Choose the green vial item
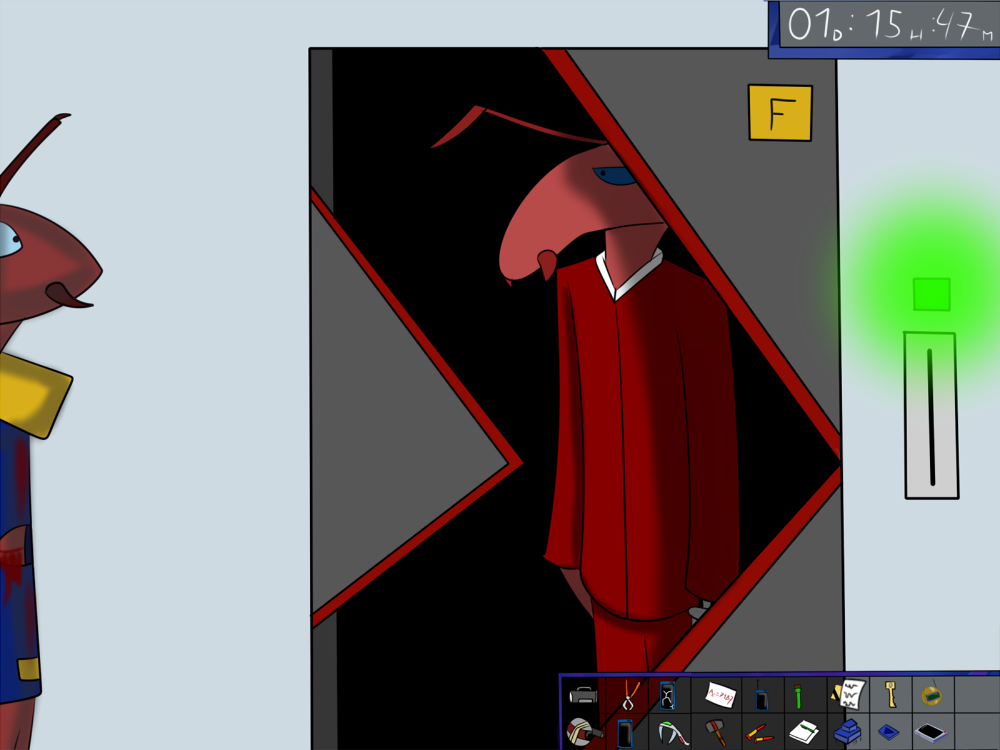The height and width of the screenshot is (750, 1000). 799,695
